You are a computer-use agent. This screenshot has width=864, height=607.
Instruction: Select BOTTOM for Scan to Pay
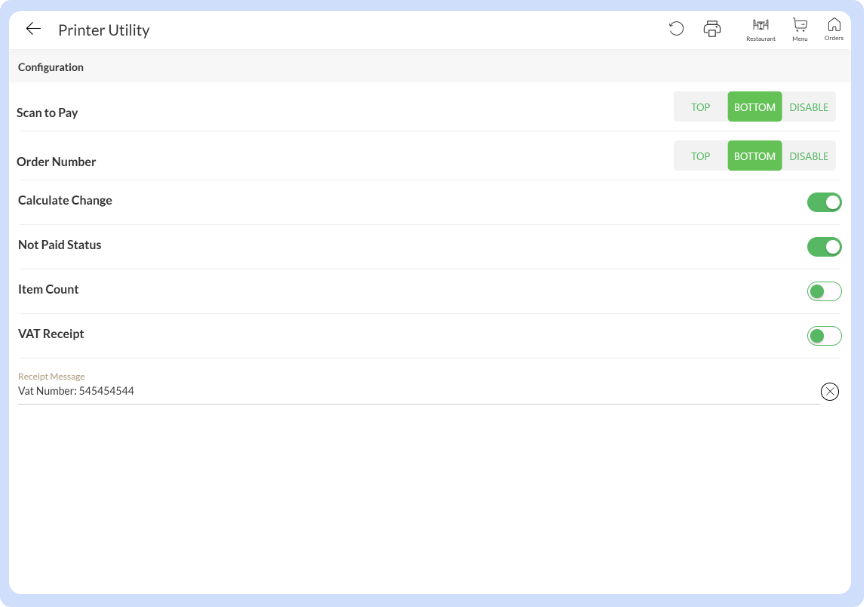coord(754,107)
